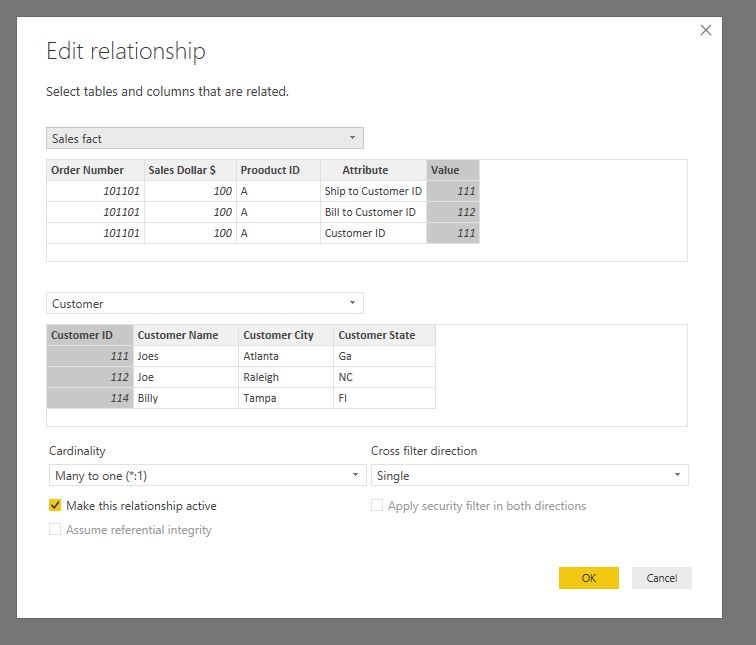
Task: Click the Atlanta city cell
Action: [286, 356]
